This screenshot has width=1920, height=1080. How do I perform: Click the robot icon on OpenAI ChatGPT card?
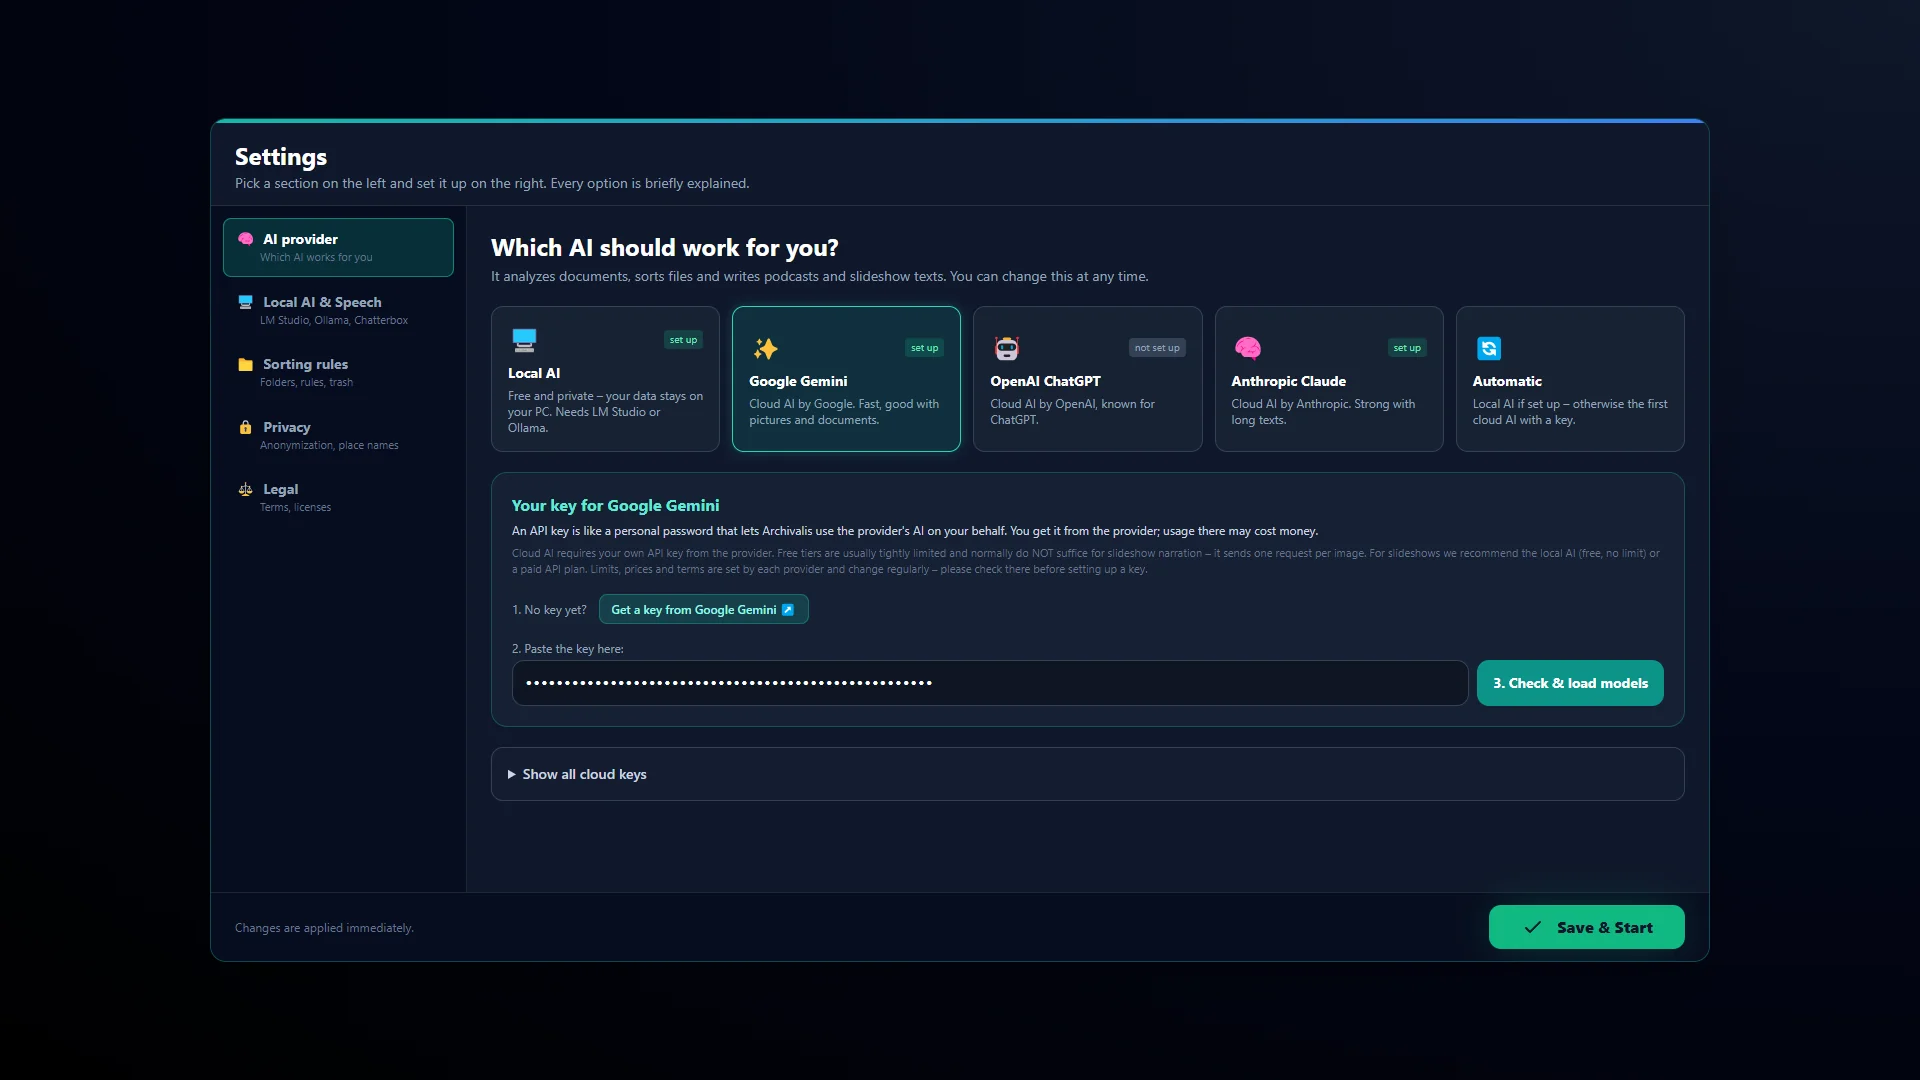(x=1007, y=348)
